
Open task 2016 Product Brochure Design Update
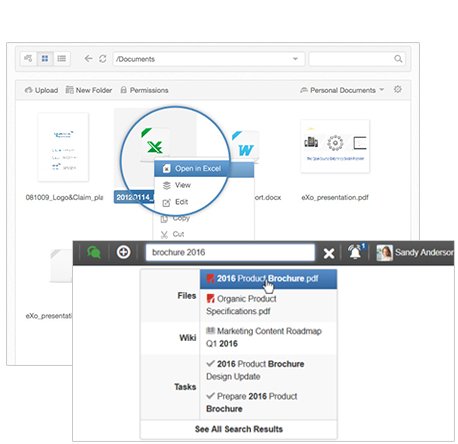click(x=268, y=370)
